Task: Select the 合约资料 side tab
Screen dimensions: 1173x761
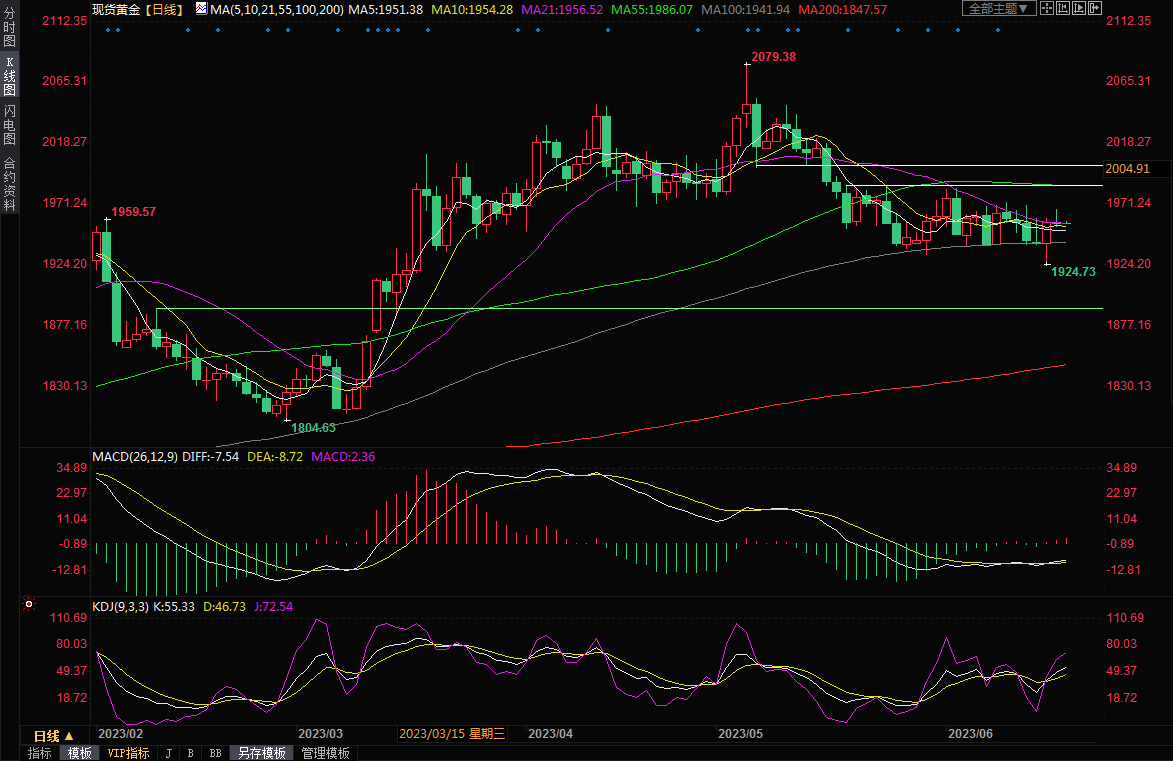Action: pos(9,184)
